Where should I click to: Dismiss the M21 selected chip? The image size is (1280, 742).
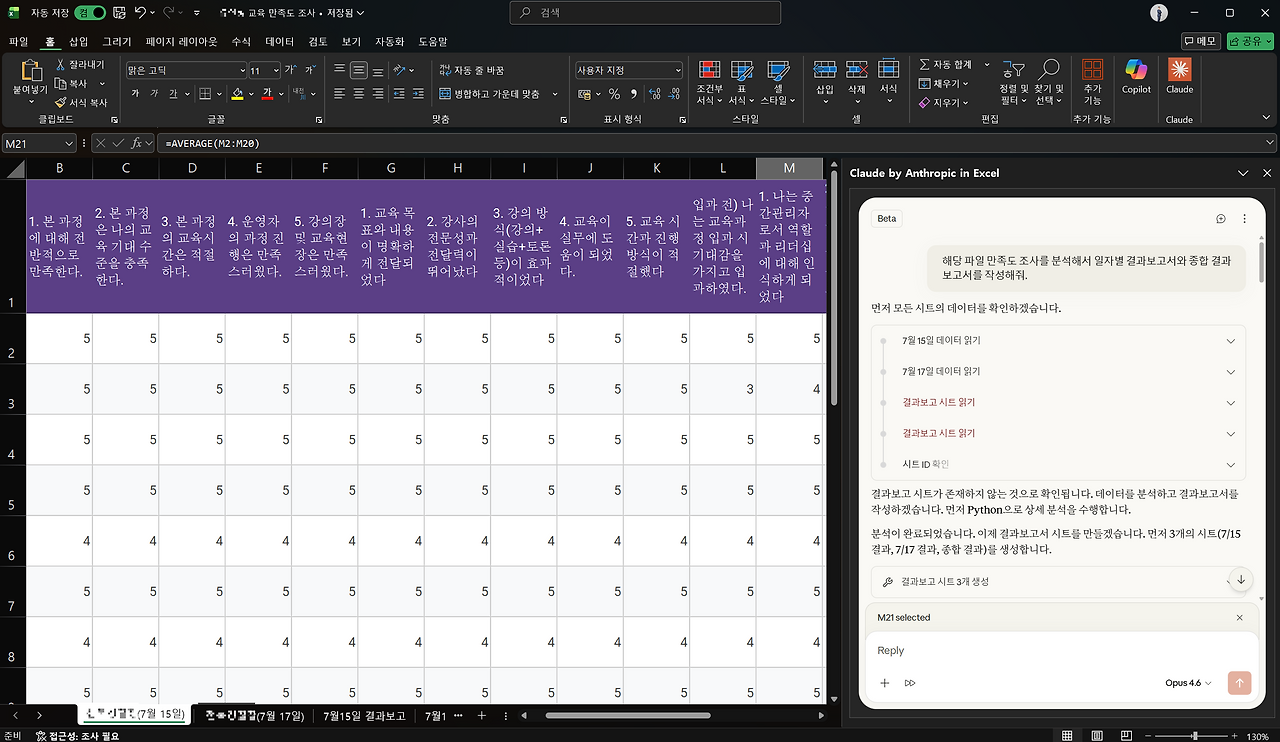click(1240, 617)
